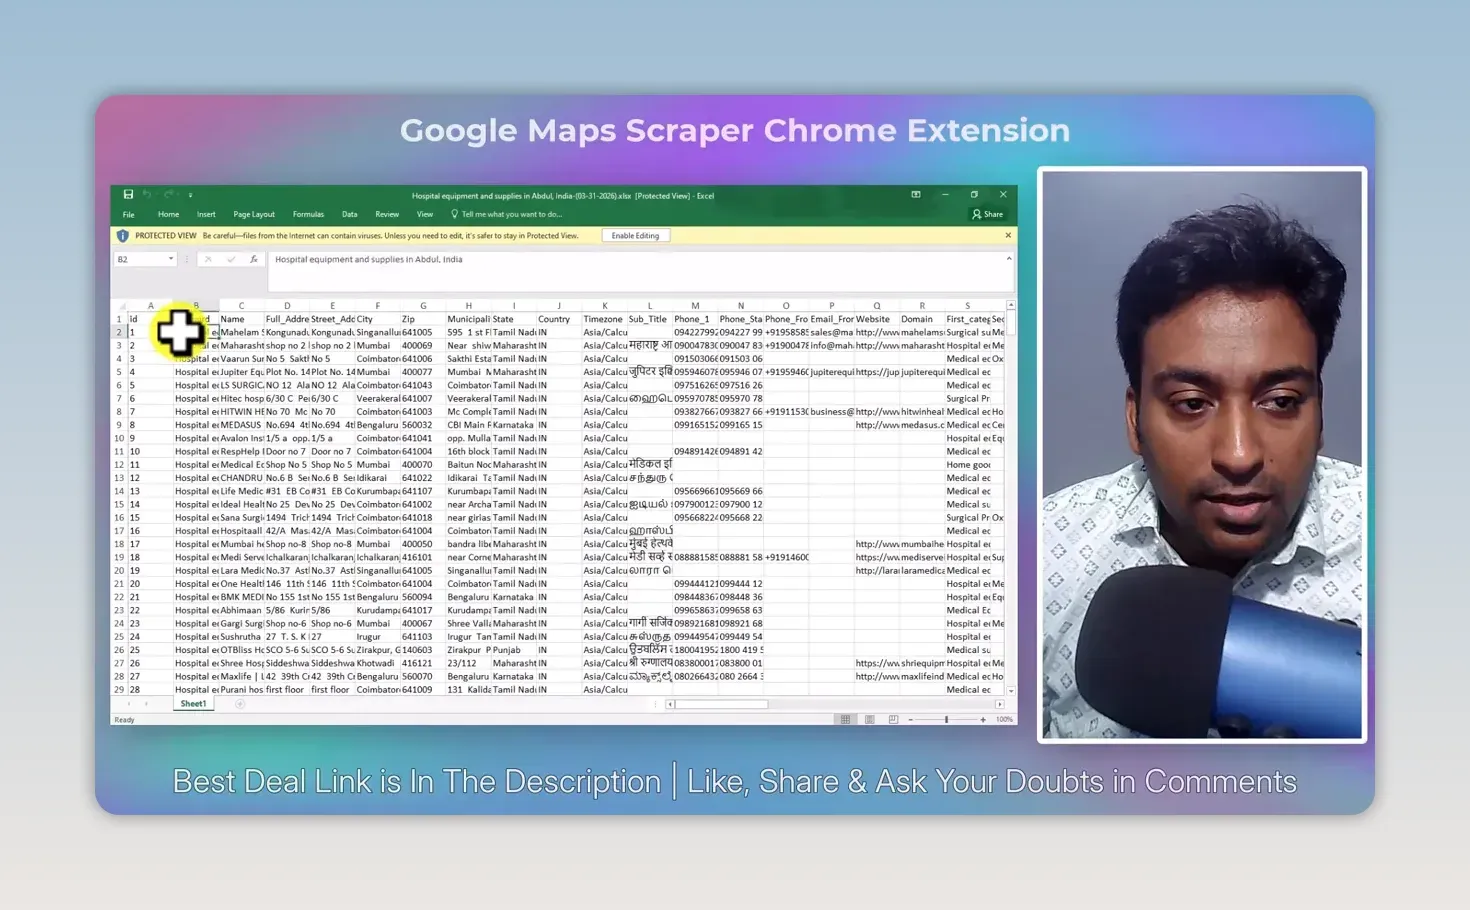Click the Save icon in Excel title bar
The image size is (1470, 910).
point(128,195)
